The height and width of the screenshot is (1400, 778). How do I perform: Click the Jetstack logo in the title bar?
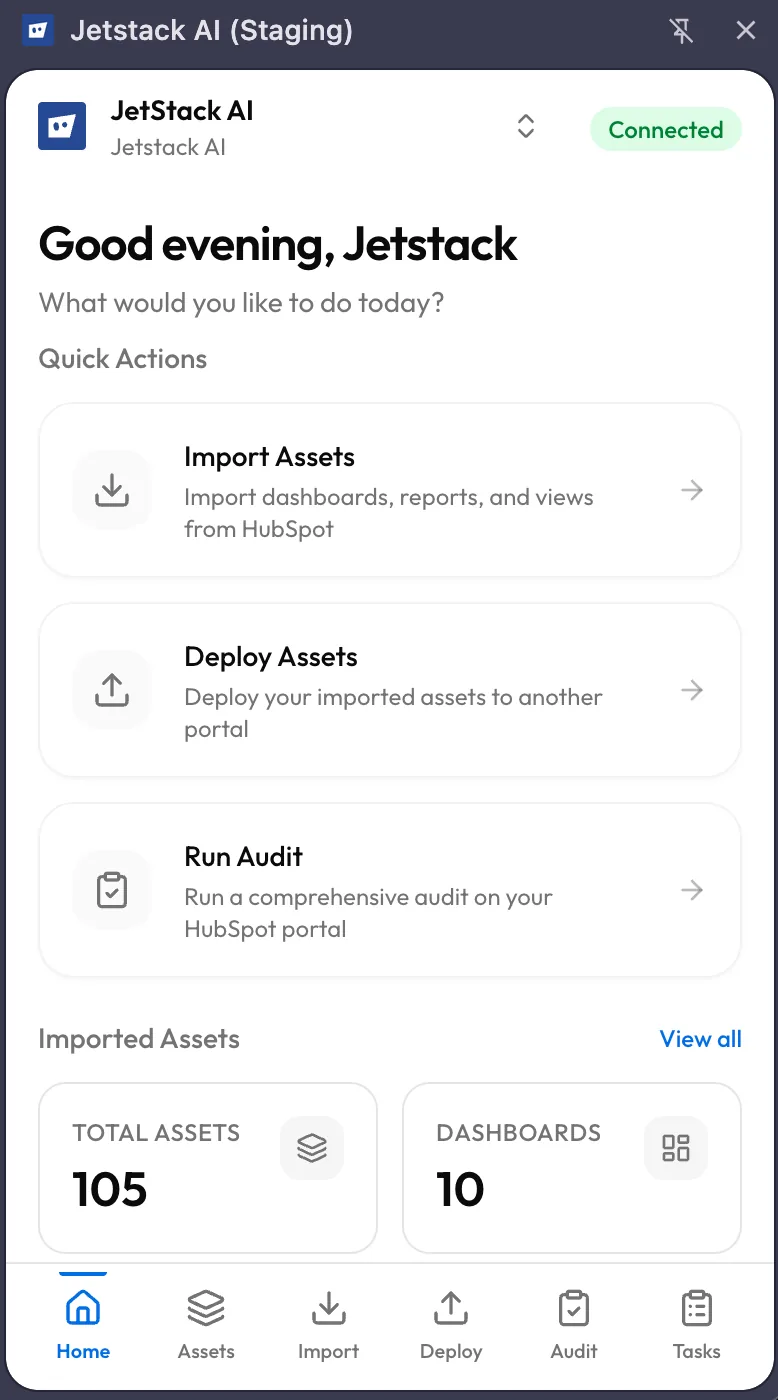[37, 31]
